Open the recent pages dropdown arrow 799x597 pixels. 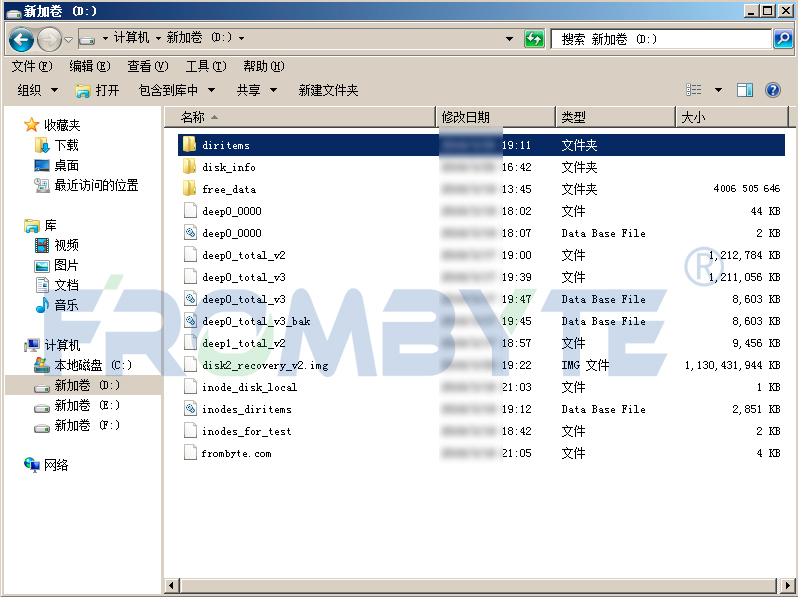pyautogui.click(x=68, y=39)
